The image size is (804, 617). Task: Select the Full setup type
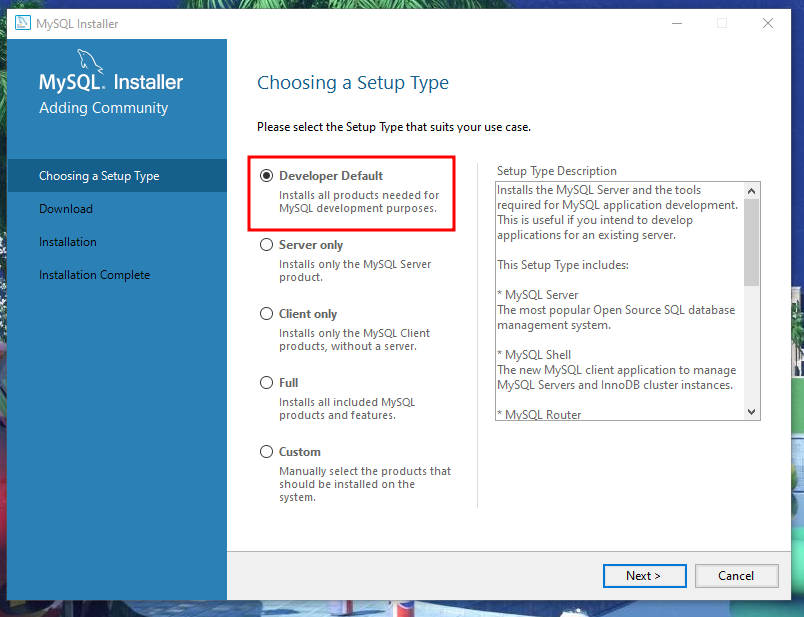[266, 383]
